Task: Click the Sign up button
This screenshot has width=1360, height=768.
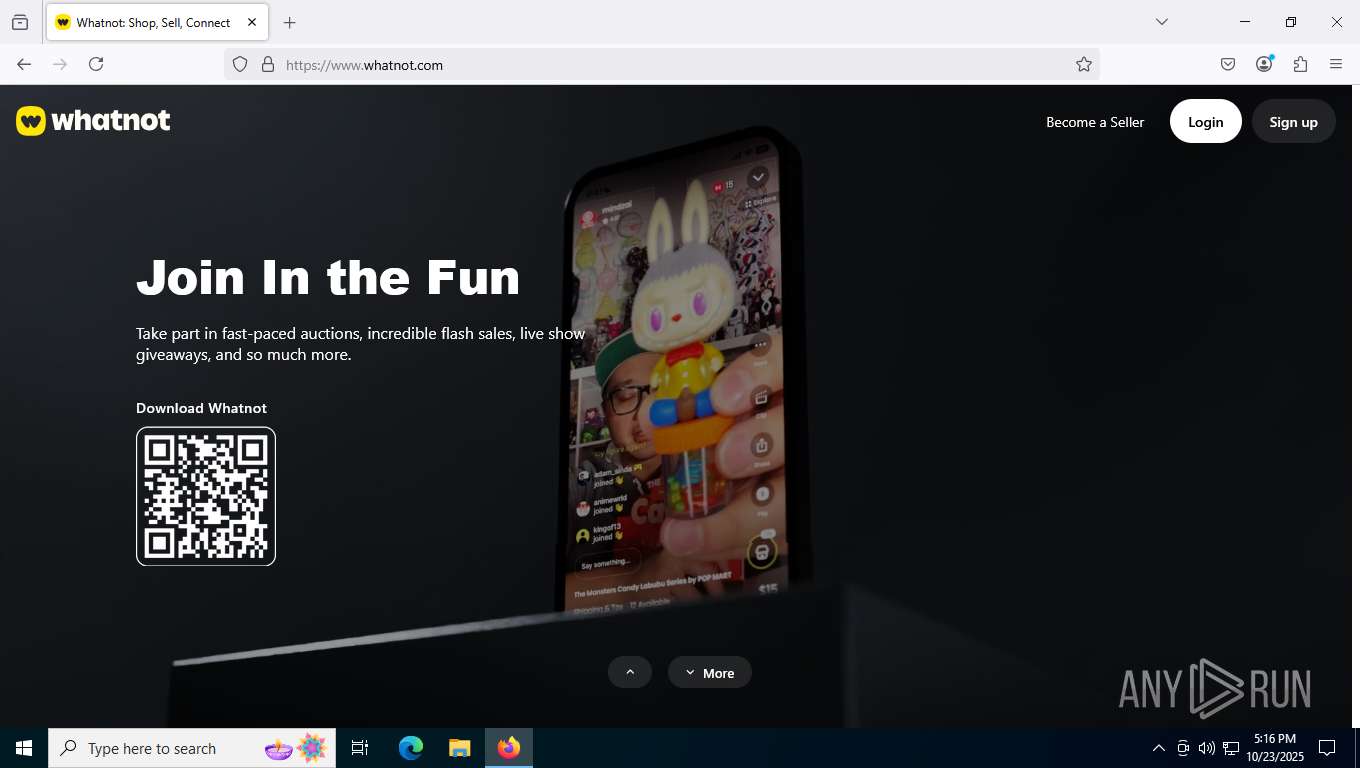Action: (1294, 121)
